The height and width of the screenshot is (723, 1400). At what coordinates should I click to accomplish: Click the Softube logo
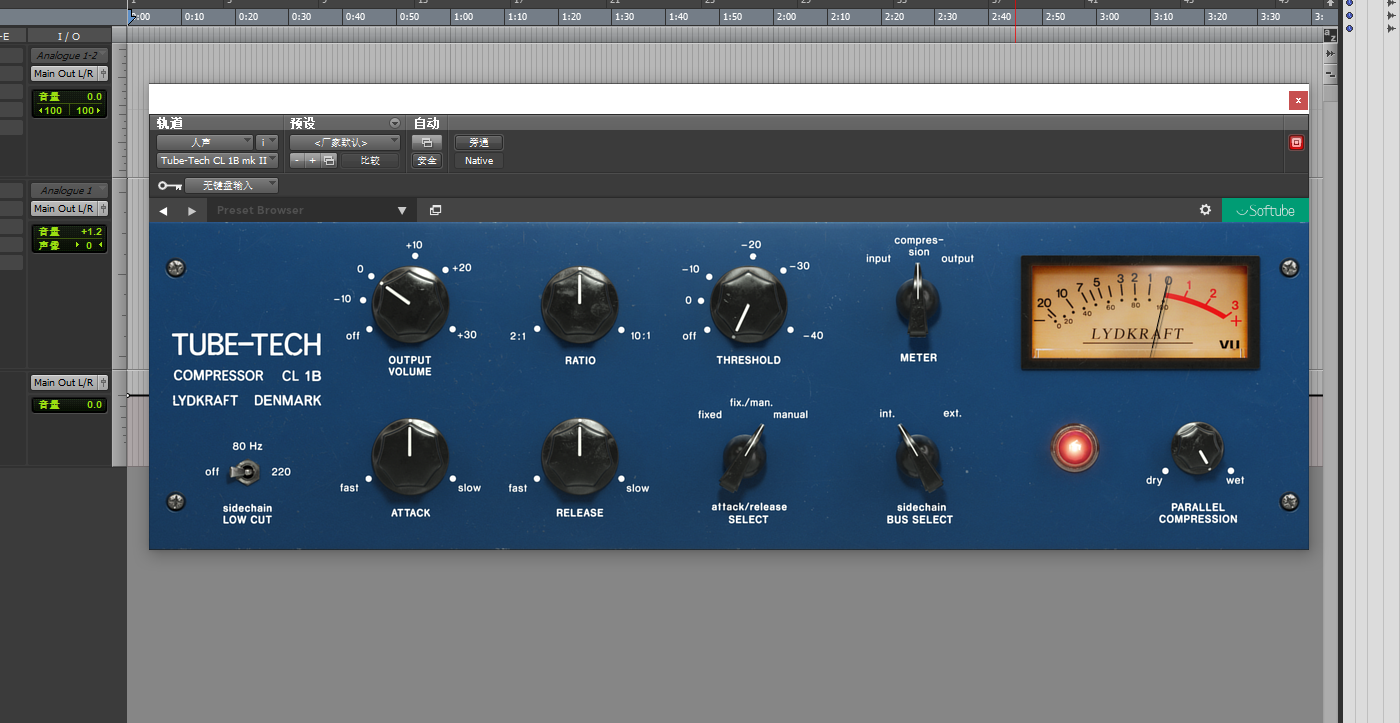point(1265,210)
